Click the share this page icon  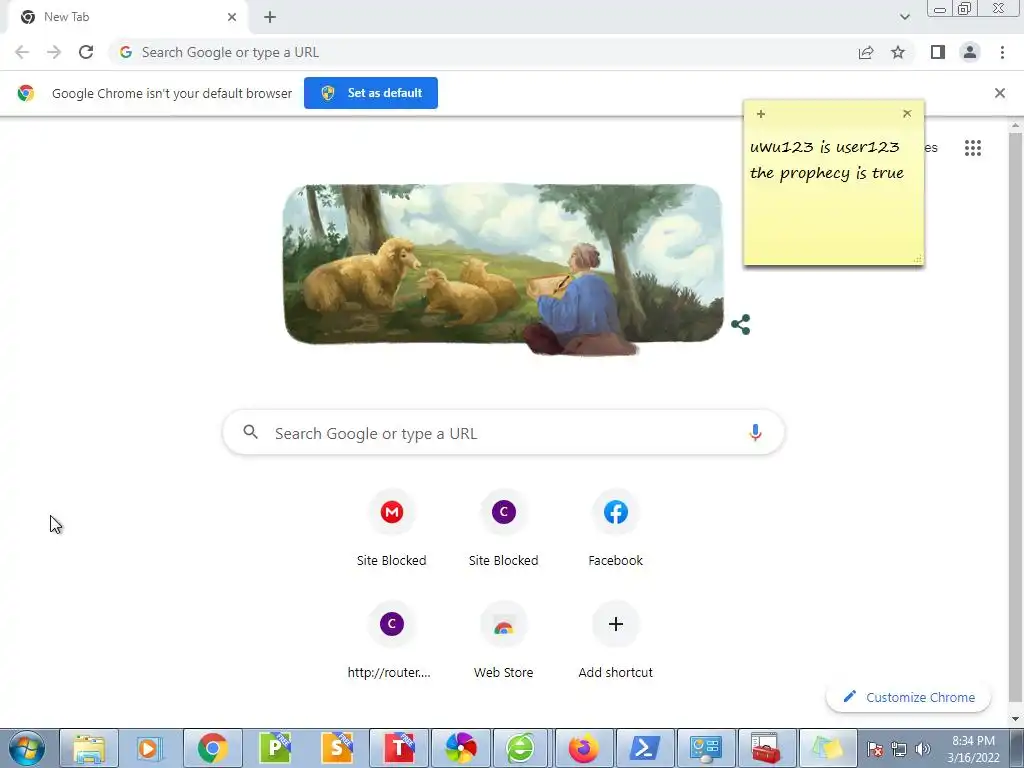(x=866, y=52)
